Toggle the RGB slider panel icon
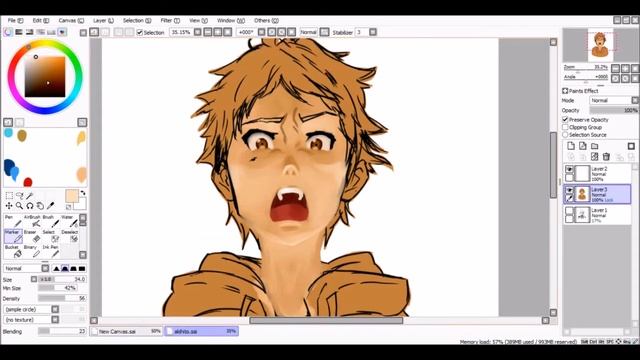Image resolution: width=640 pixels, height=360 pixels. coord(19,32)
